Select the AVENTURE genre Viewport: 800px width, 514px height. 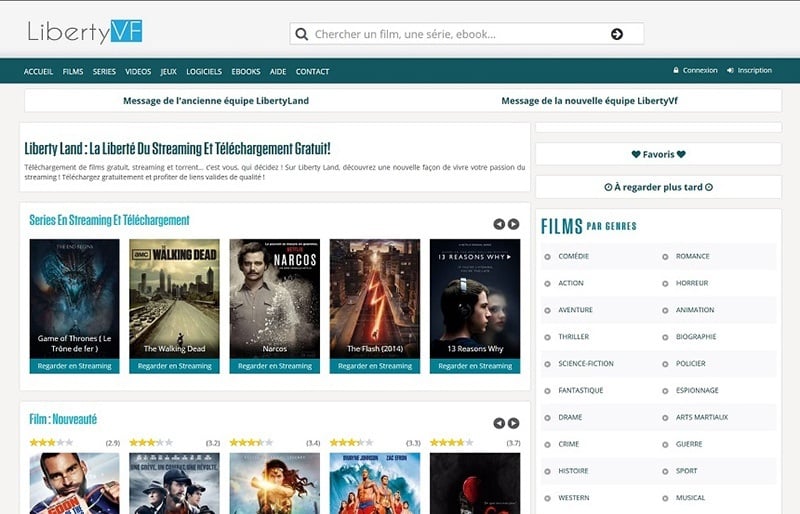[x=576, y=310]
